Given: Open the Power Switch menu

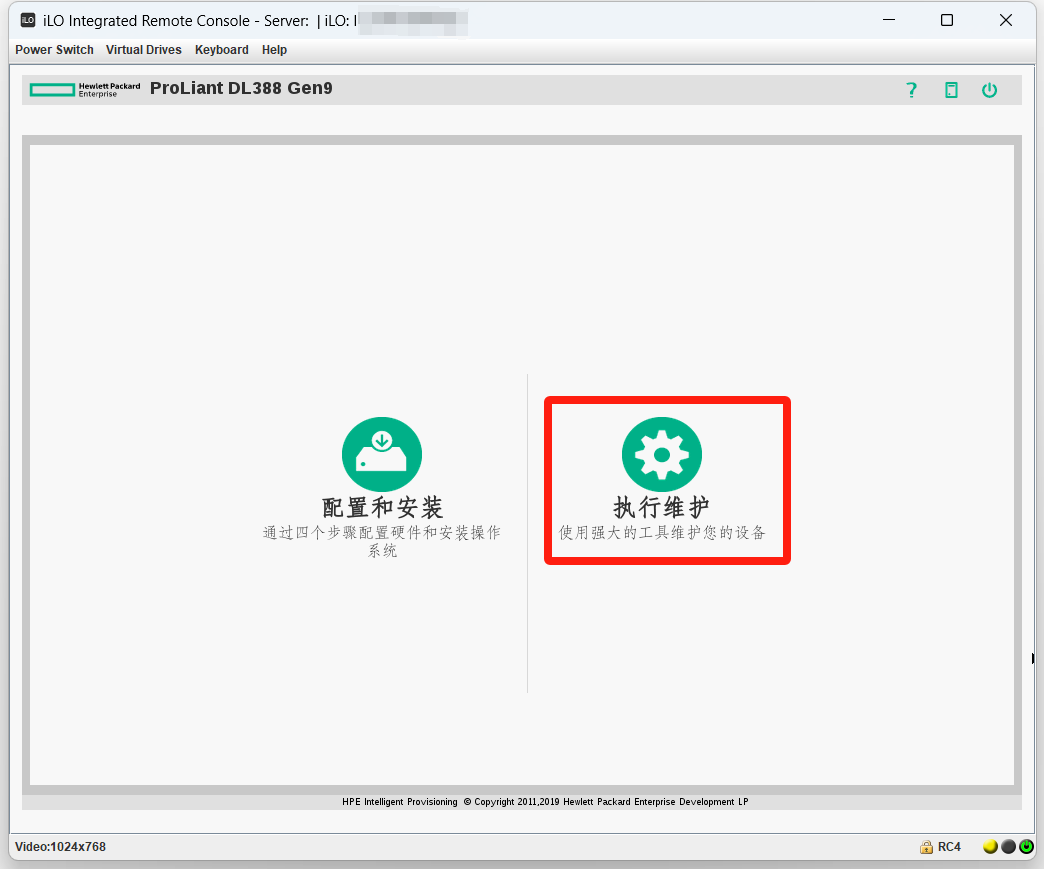Looking at the screenshot, I should 54,50.
